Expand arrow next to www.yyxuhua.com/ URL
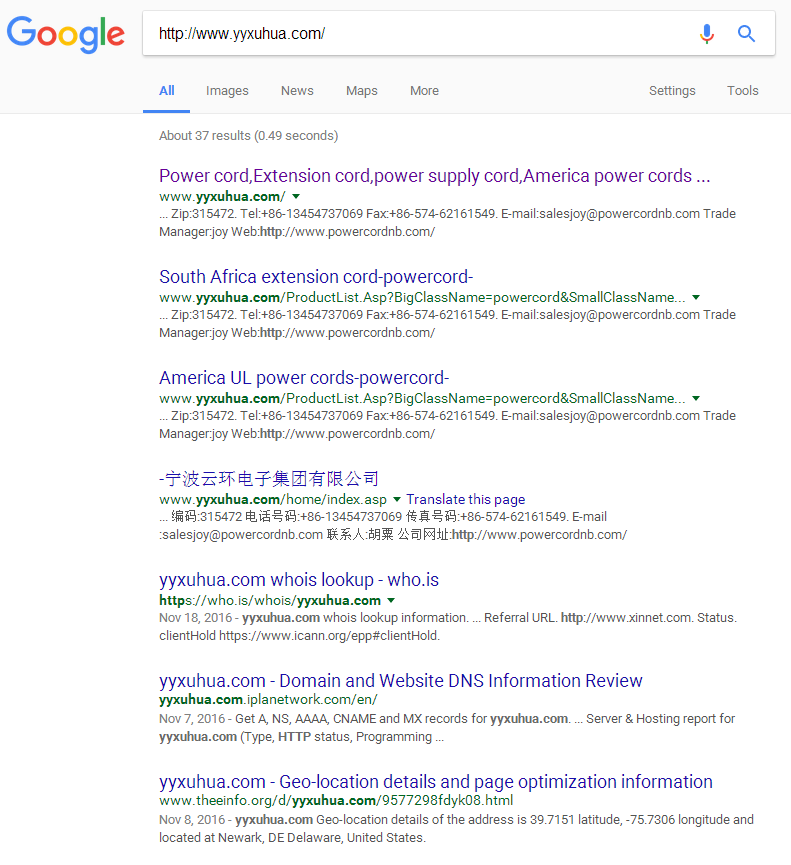Image resolution: width=791 pixels, height=865 pixels. (296, 196)
